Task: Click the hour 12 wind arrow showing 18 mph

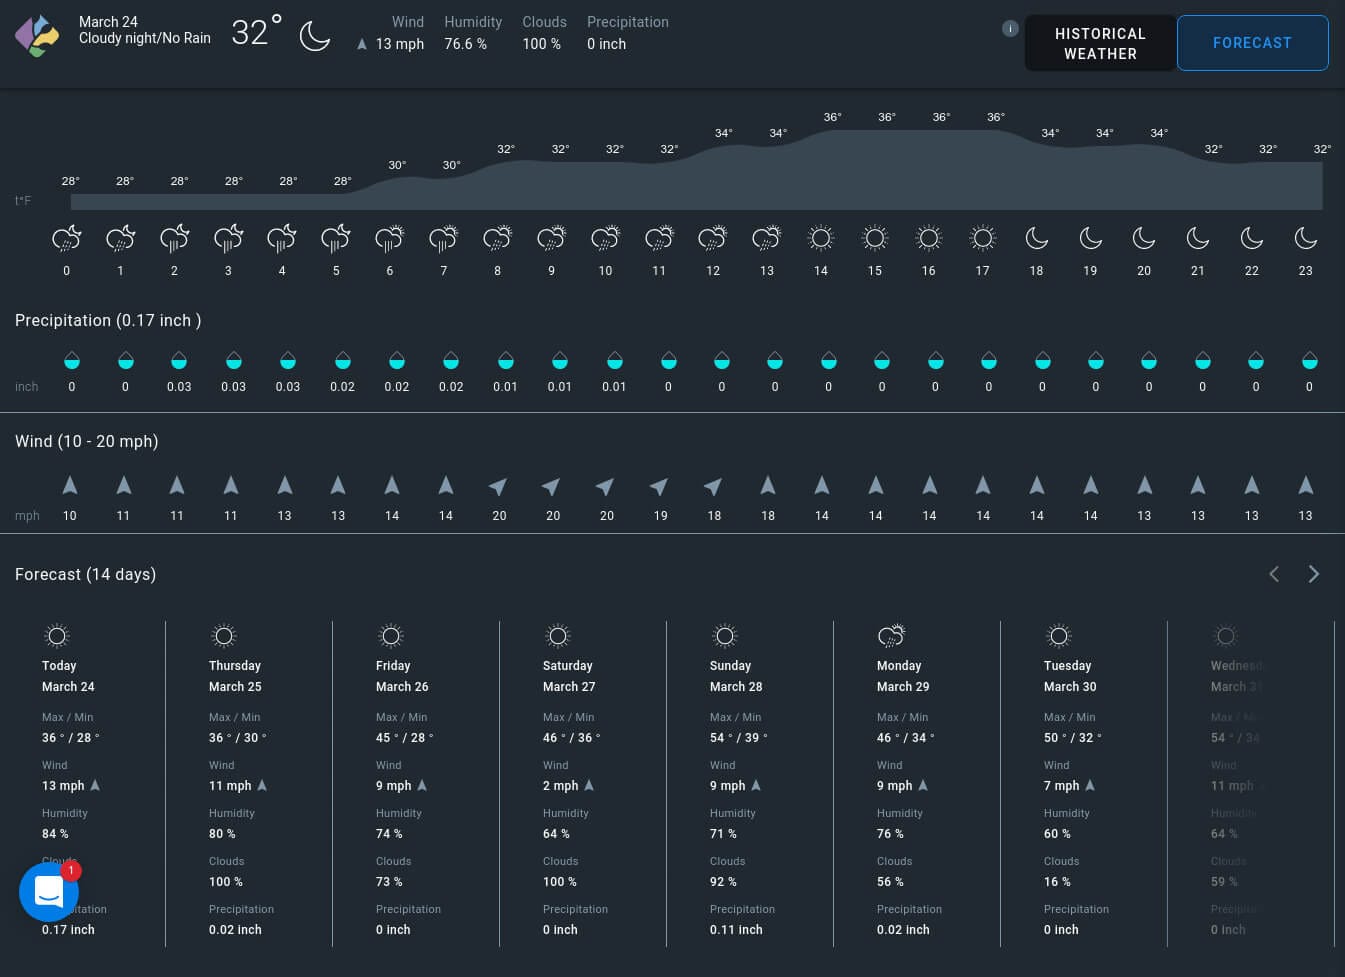Action: [713, 486]
